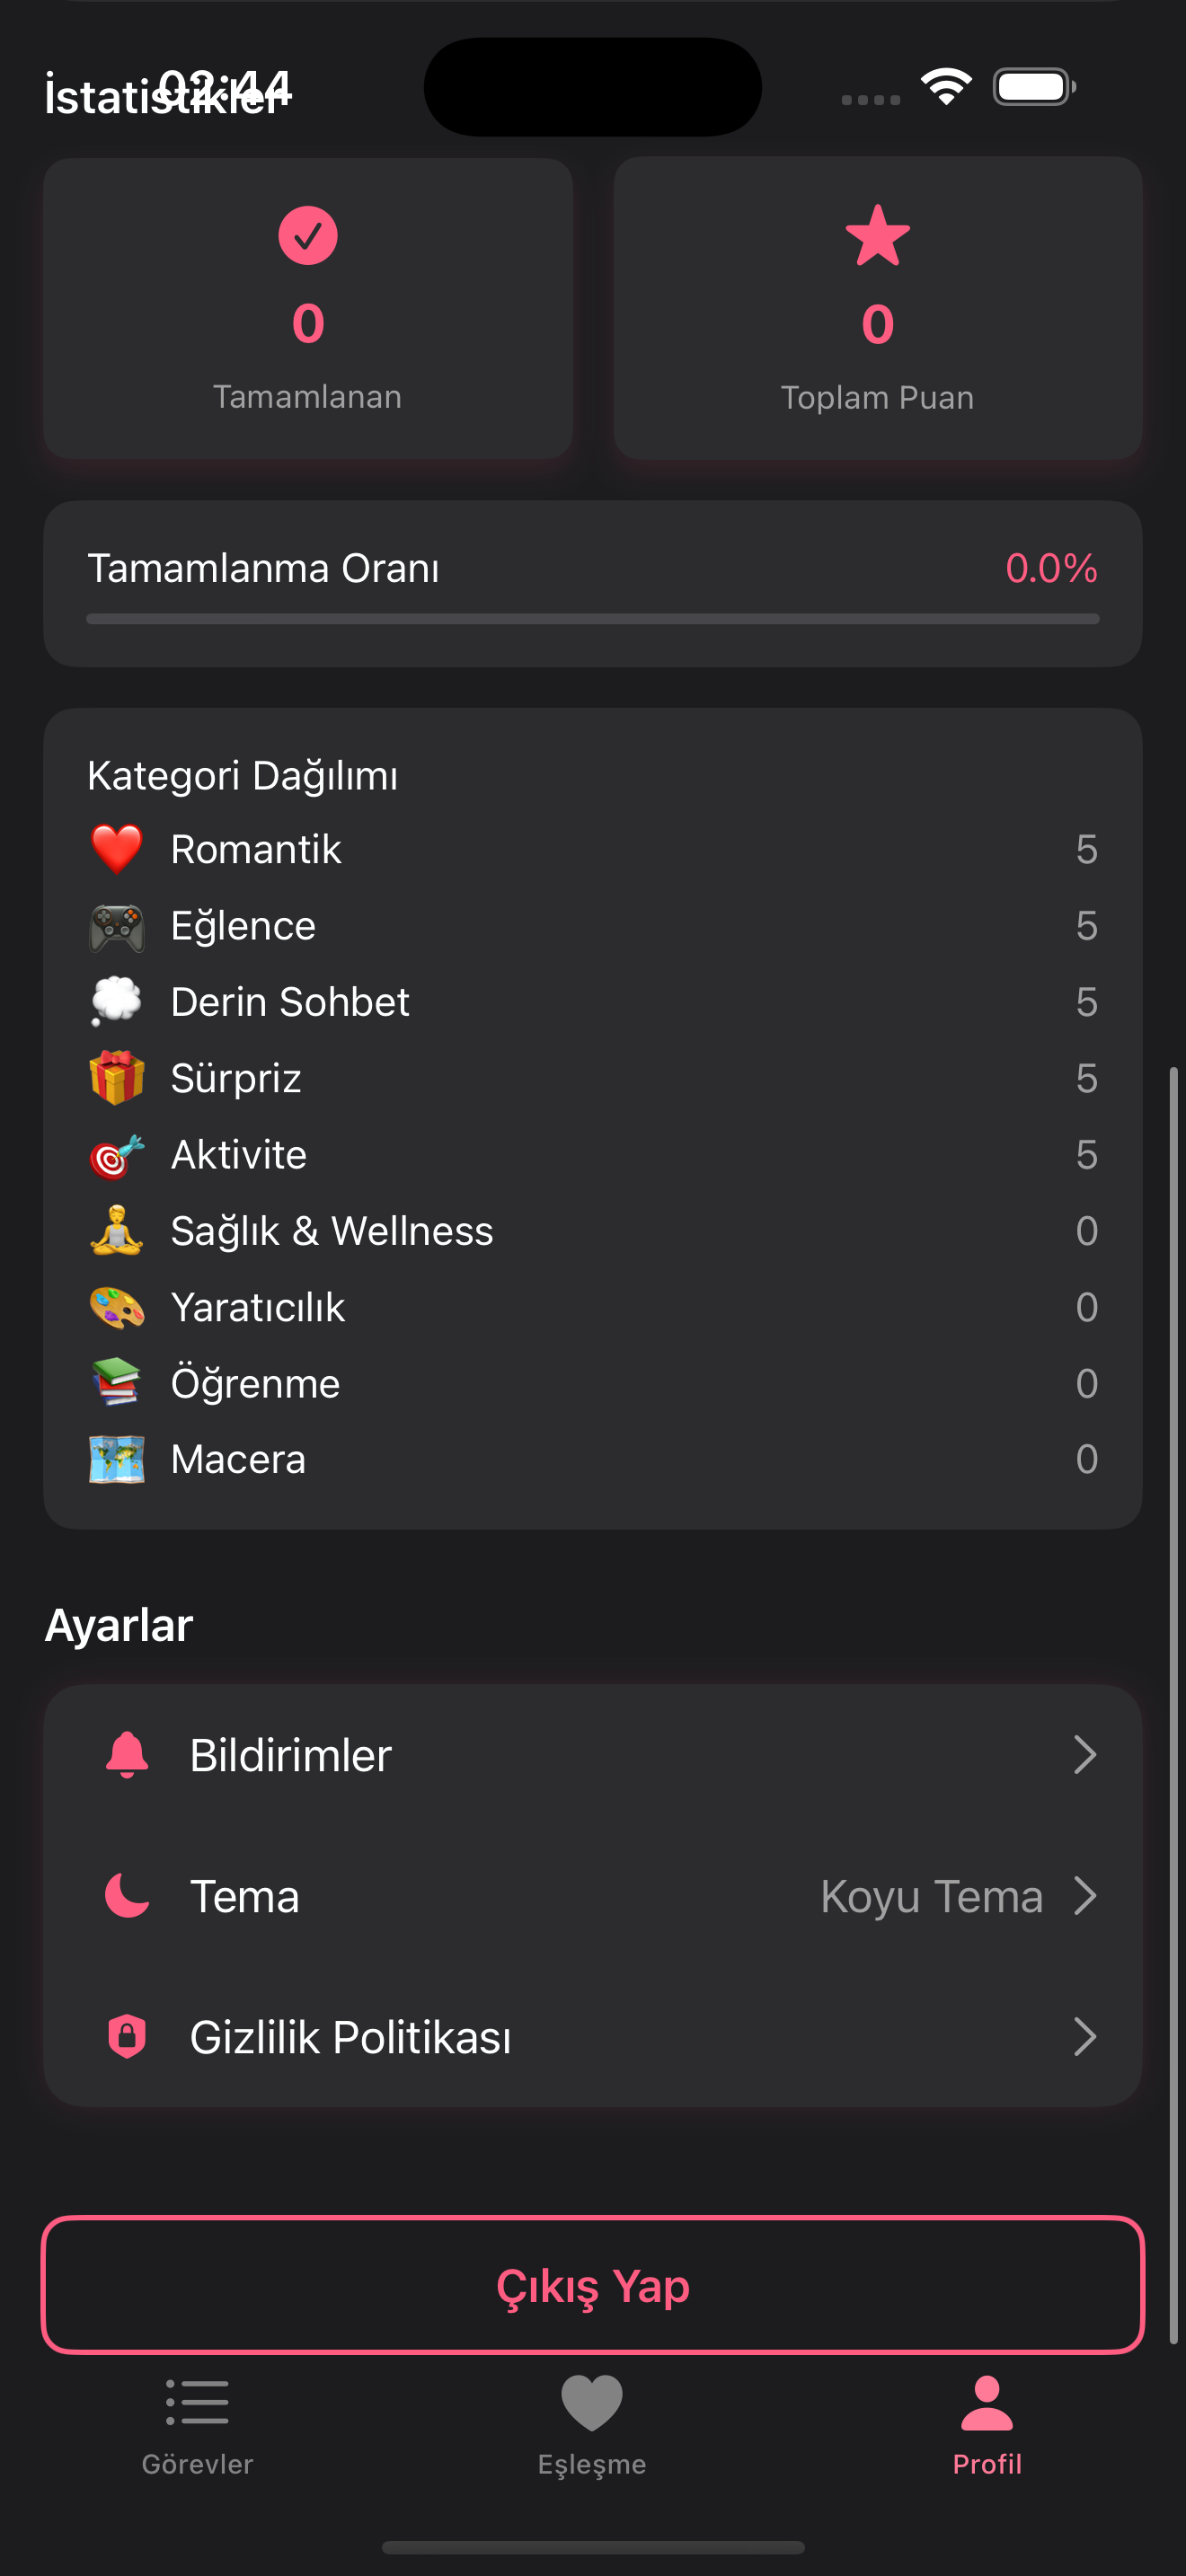Tap the Macera category row
The image size is (1186, 2576).
593,1460
